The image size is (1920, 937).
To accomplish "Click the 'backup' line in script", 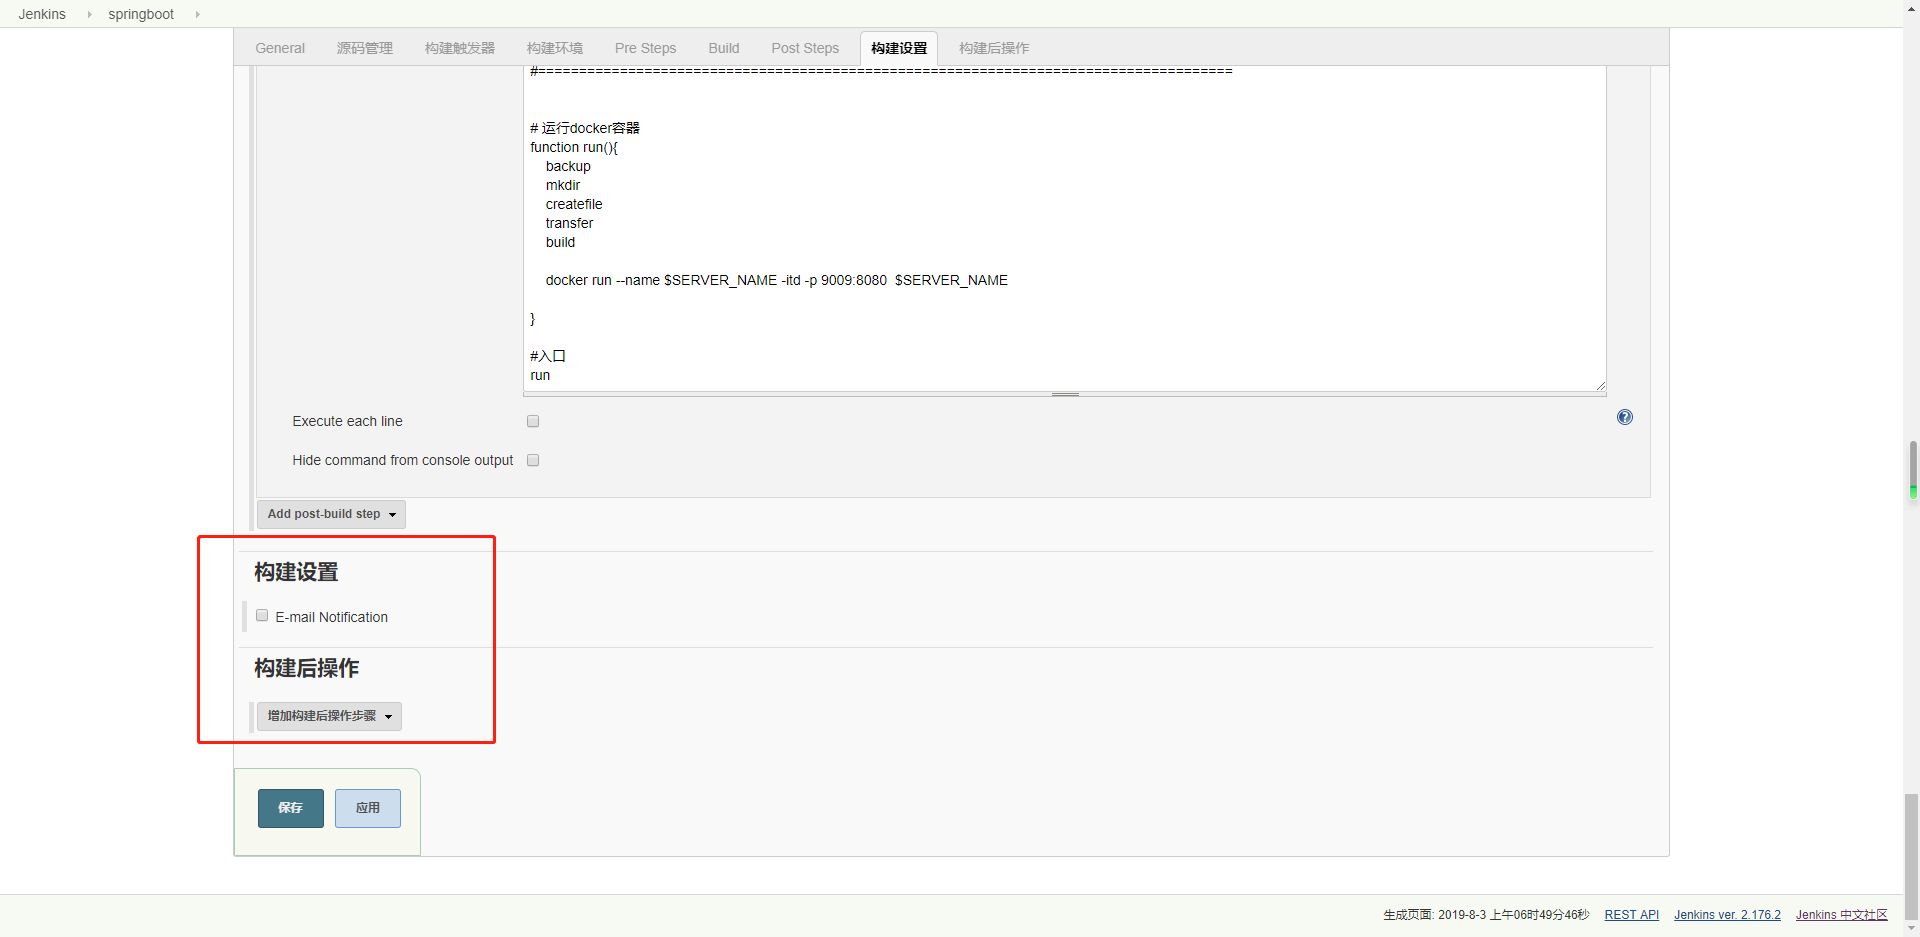I will [568, 166].
